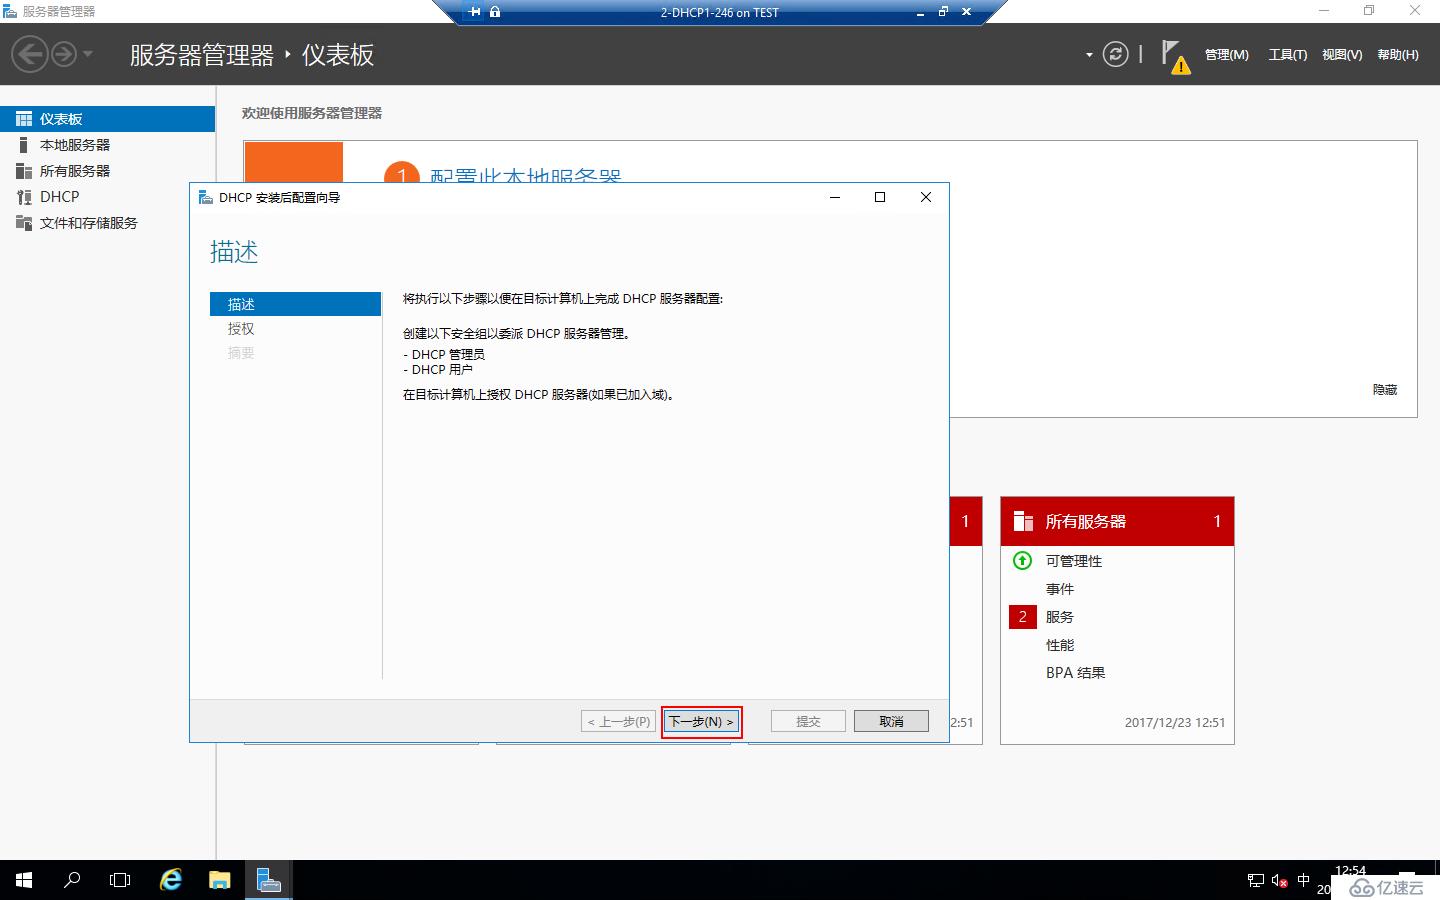The height and width of the screenshot is (900, 1440).
Task: Open the 帮助(H) menu
Action: (1398, 55)
